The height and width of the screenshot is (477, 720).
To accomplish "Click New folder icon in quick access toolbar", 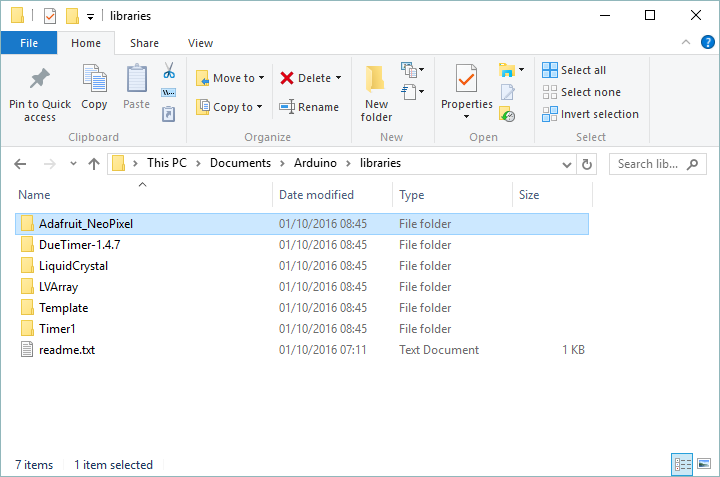I will point(72,16).
